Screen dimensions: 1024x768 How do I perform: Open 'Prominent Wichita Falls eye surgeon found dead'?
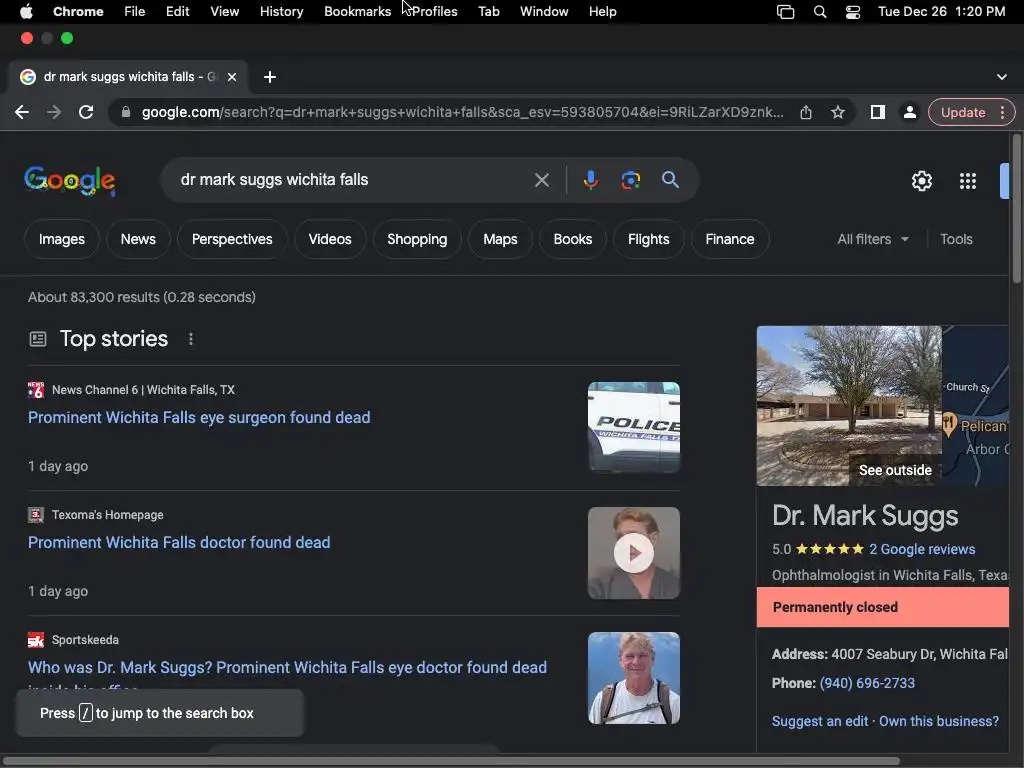pyautogui.click(x=199, y=417)
